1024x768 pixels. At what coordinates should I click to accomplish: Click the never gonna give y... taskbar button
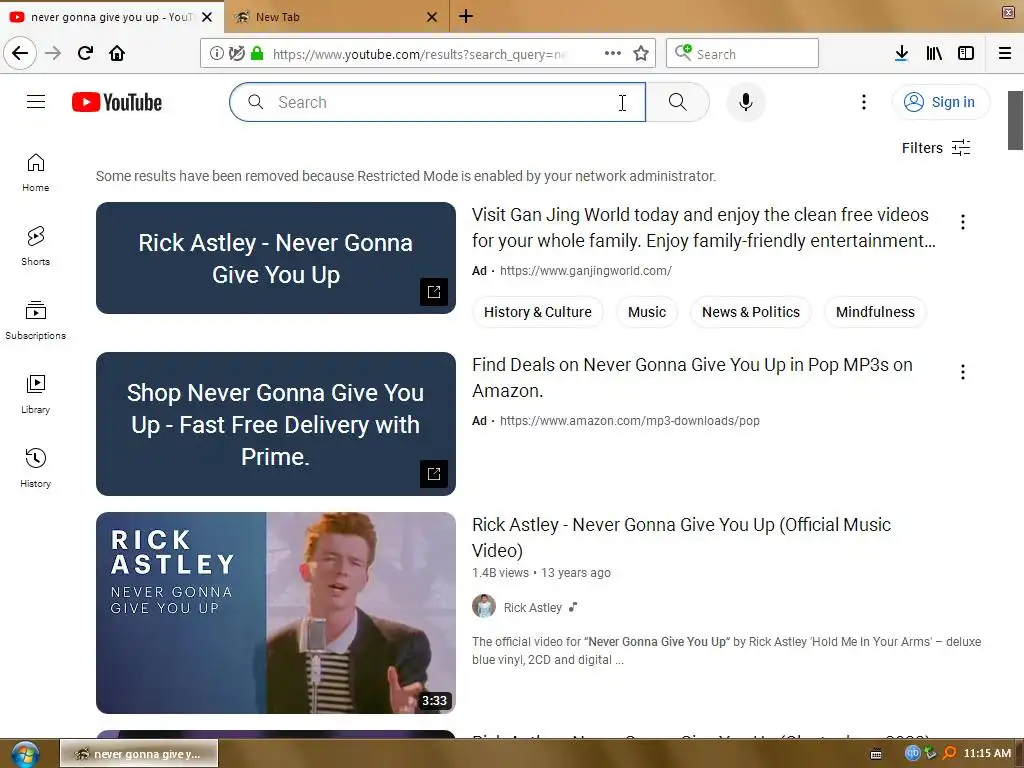(139, 754)
